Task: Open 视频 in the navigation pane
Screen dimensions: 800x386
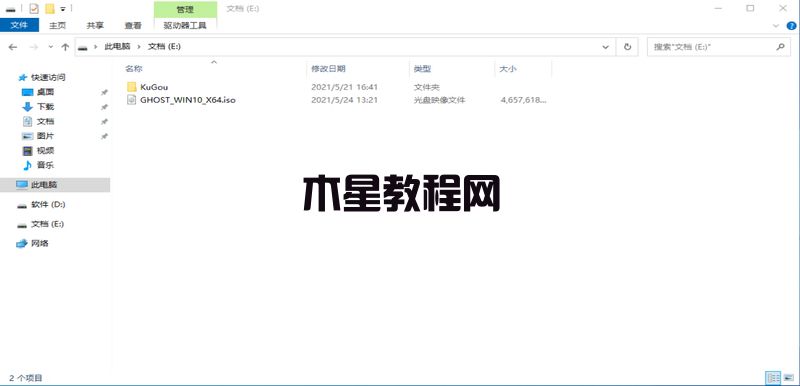Action: click(45, 151)
